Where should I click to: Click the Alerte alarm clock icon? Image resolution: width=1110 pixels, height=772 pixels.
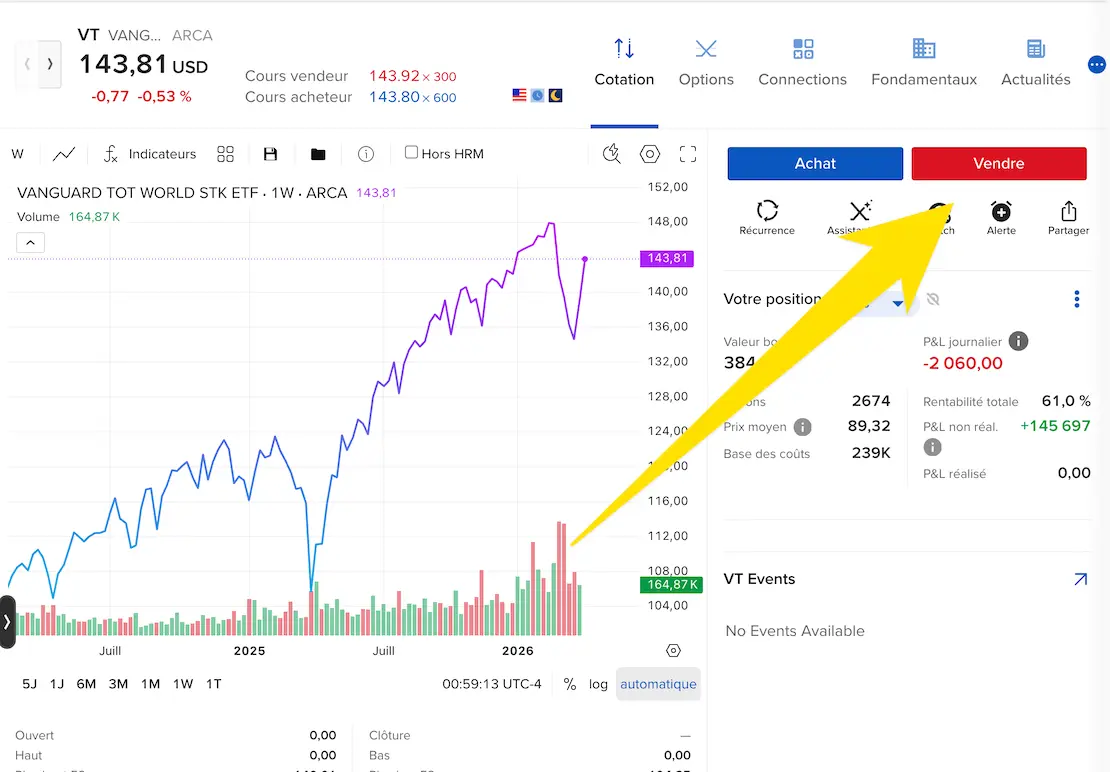click(x=1001, y=212)
